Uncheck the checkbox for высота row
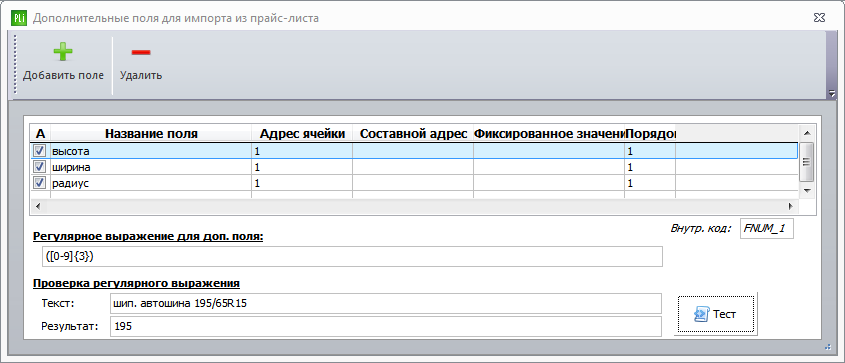The height and width of the screenshot is (363, 845). coord(40,151)
